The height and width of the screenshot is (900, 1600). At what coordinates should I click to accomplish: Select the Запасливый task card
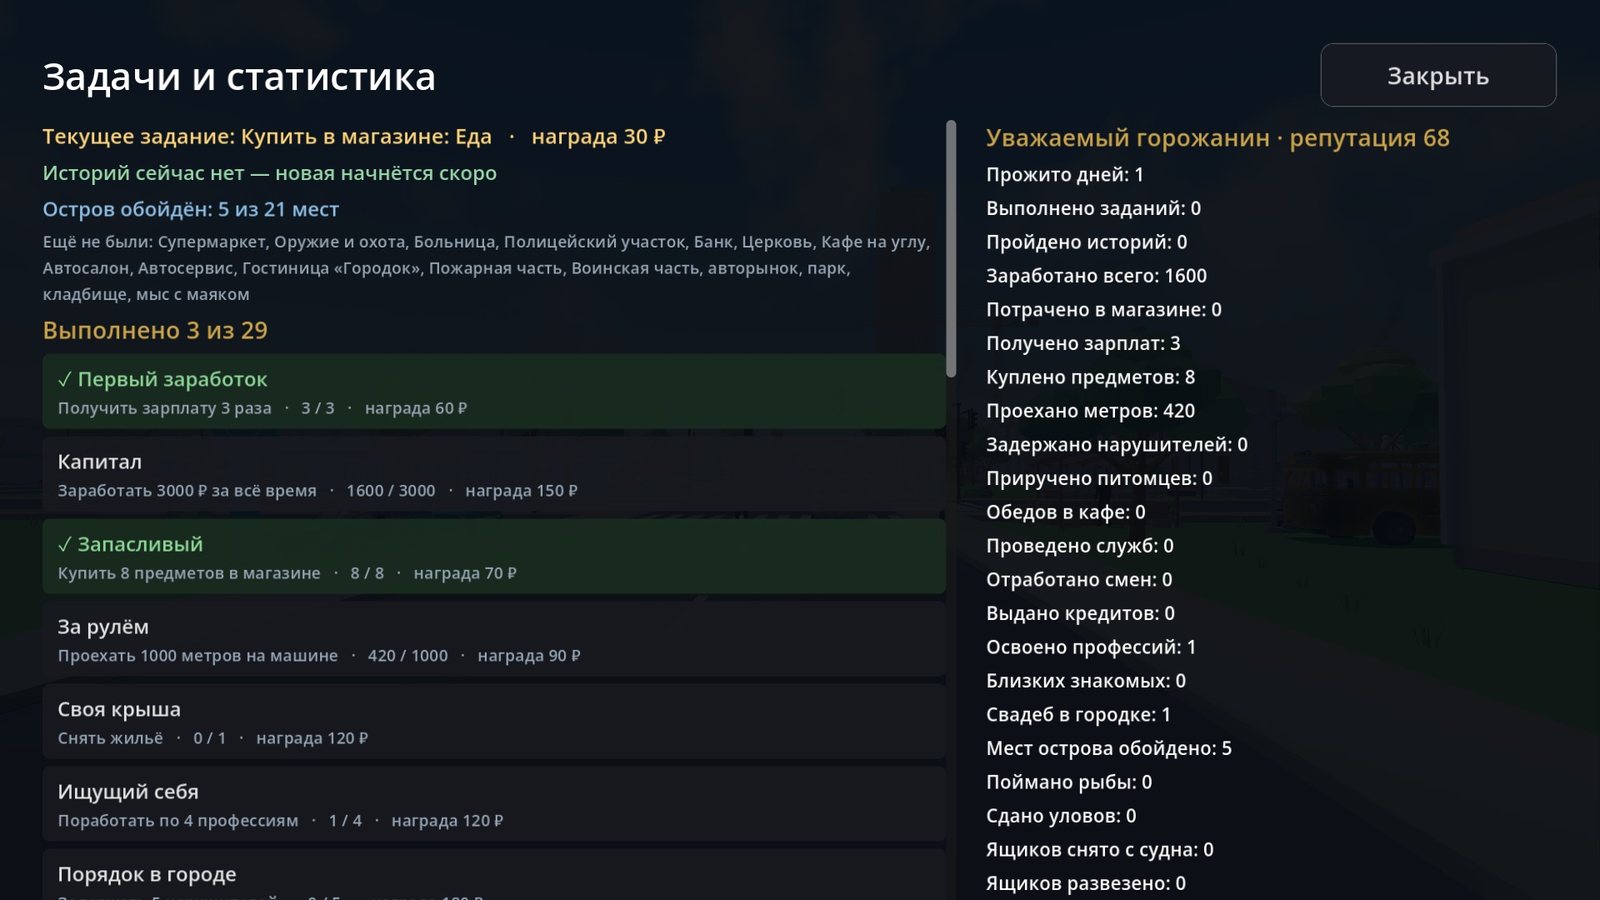tap(494, 557)
